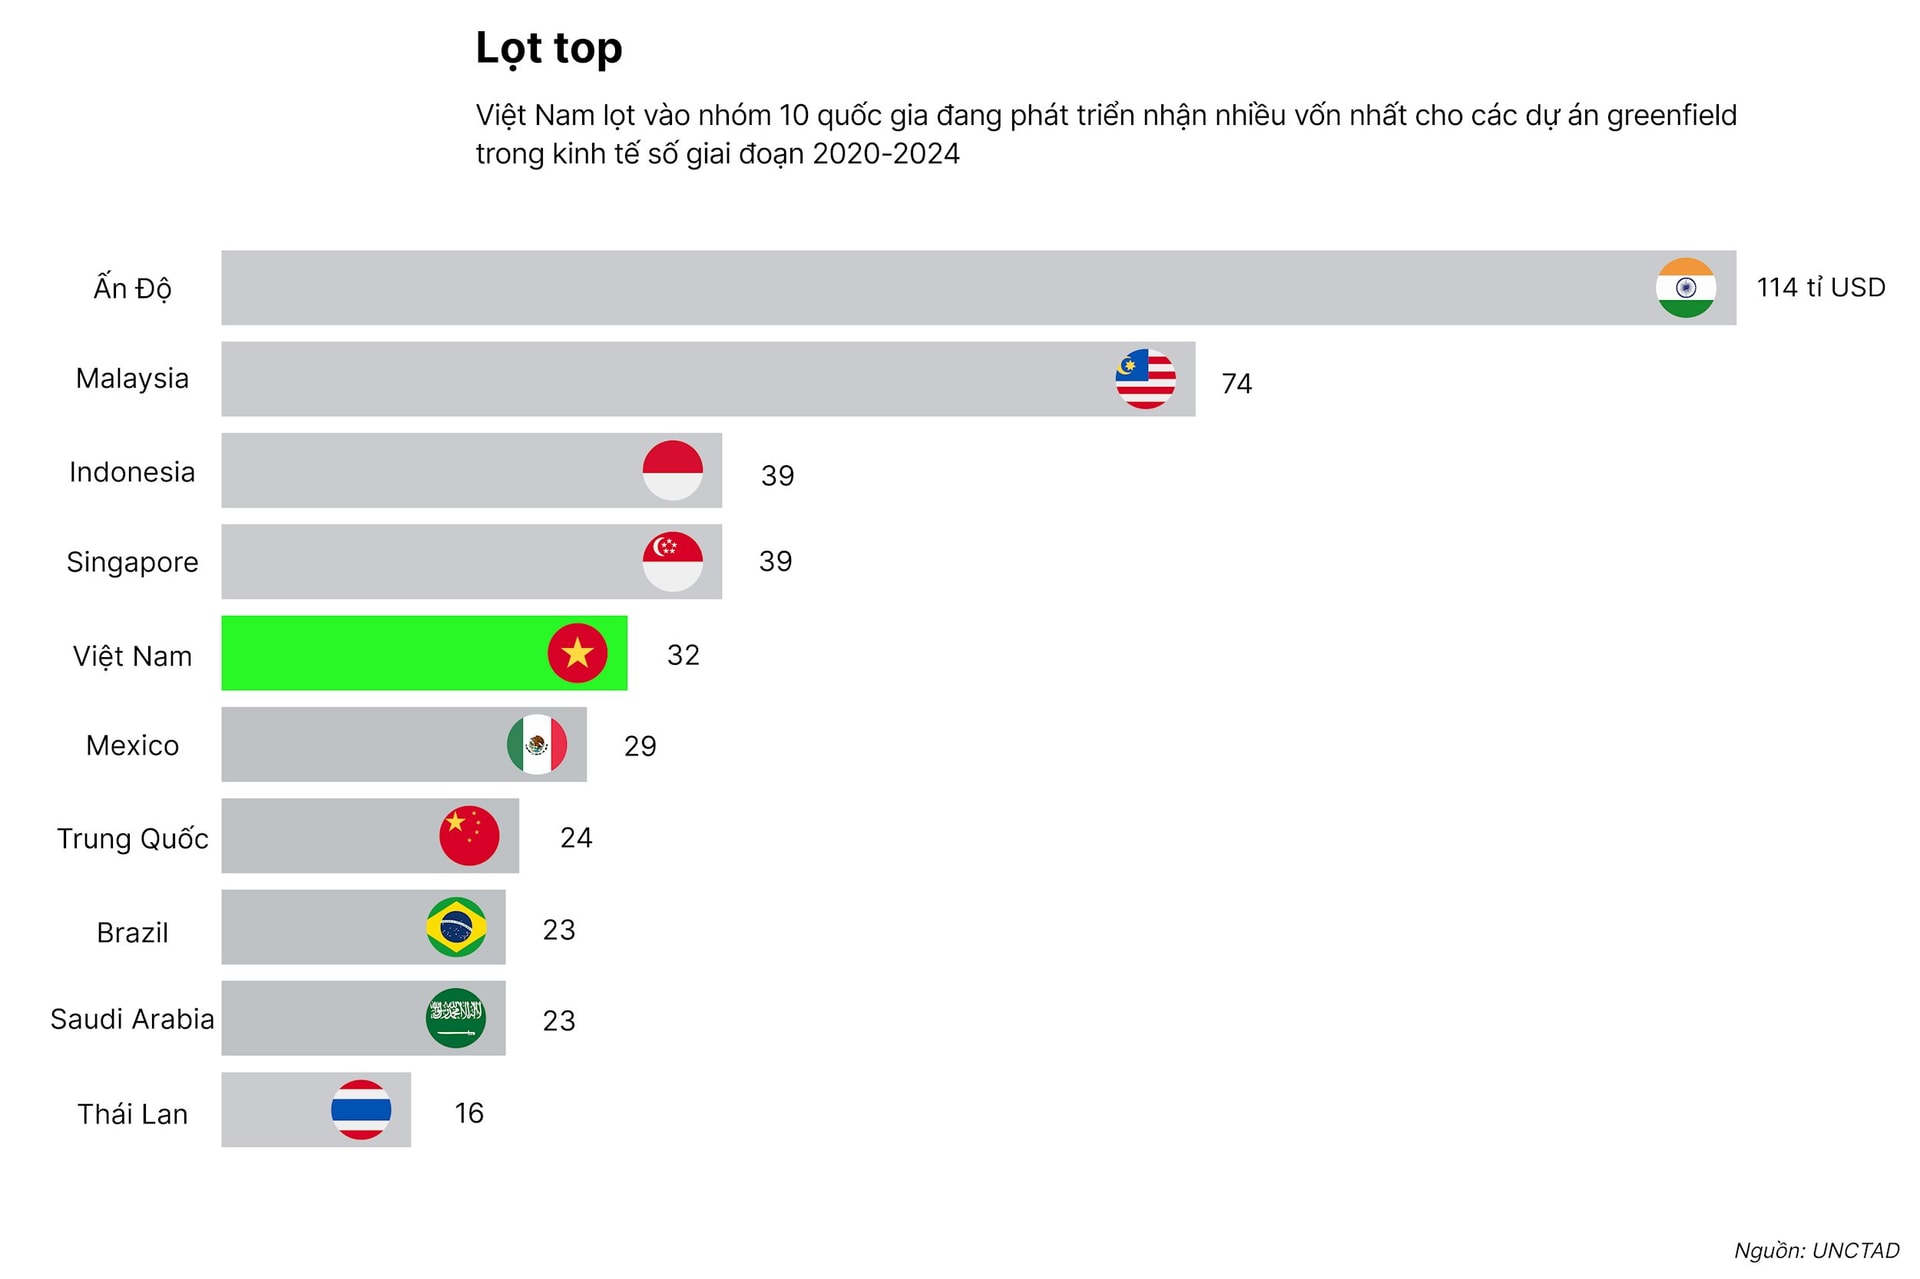Image resolution: width=1920 pixels, height=1279 pixels.
Task: Click the value 32 beside Việt Nam bar
Action: tap(683, 655)
